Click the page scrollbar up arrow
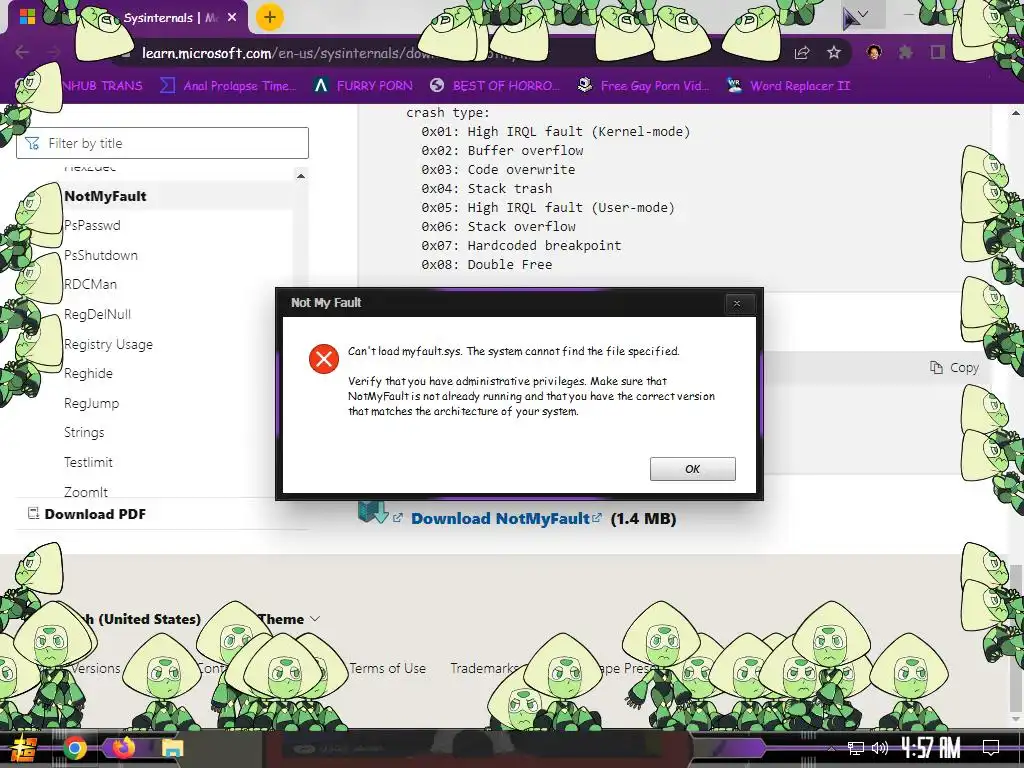Image resolution: width=1024 pixels, height=768 pixels. [x=1016, y=113]
